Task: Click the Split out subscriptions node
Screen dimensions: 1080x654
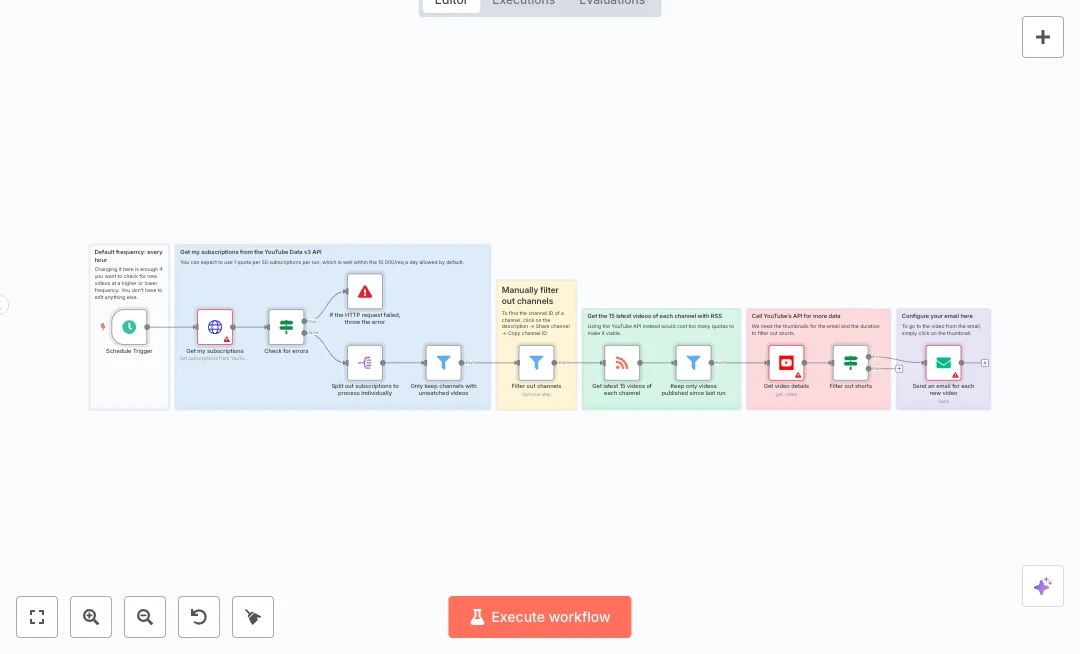Action: click(365, 363)
